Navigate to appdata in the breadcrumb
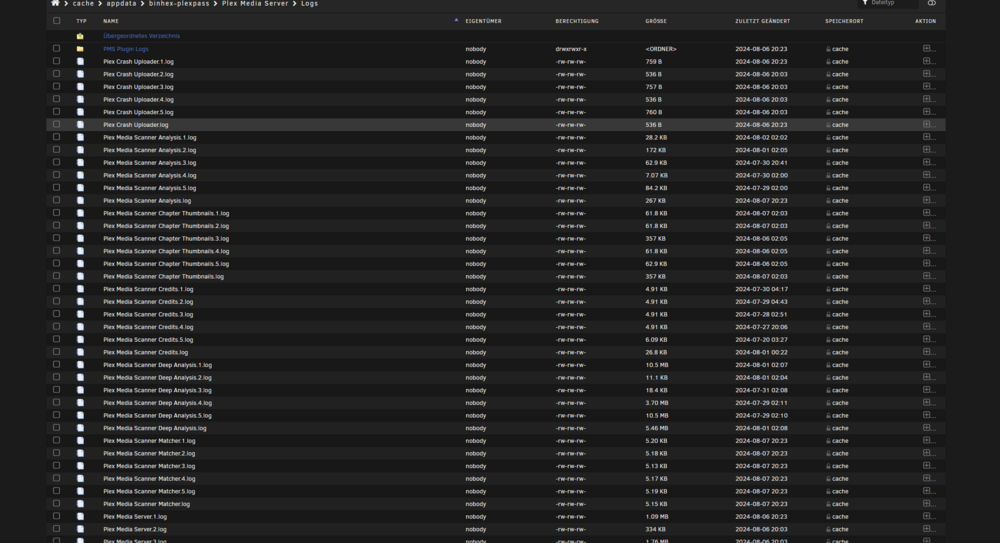Image resolution: width=1000 pixels, height=543 pixels. pos(121,3)
